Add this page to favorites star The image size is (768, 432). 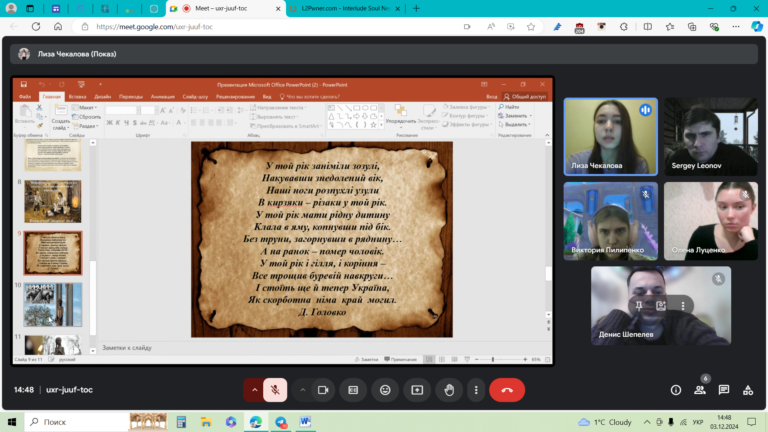531,26
